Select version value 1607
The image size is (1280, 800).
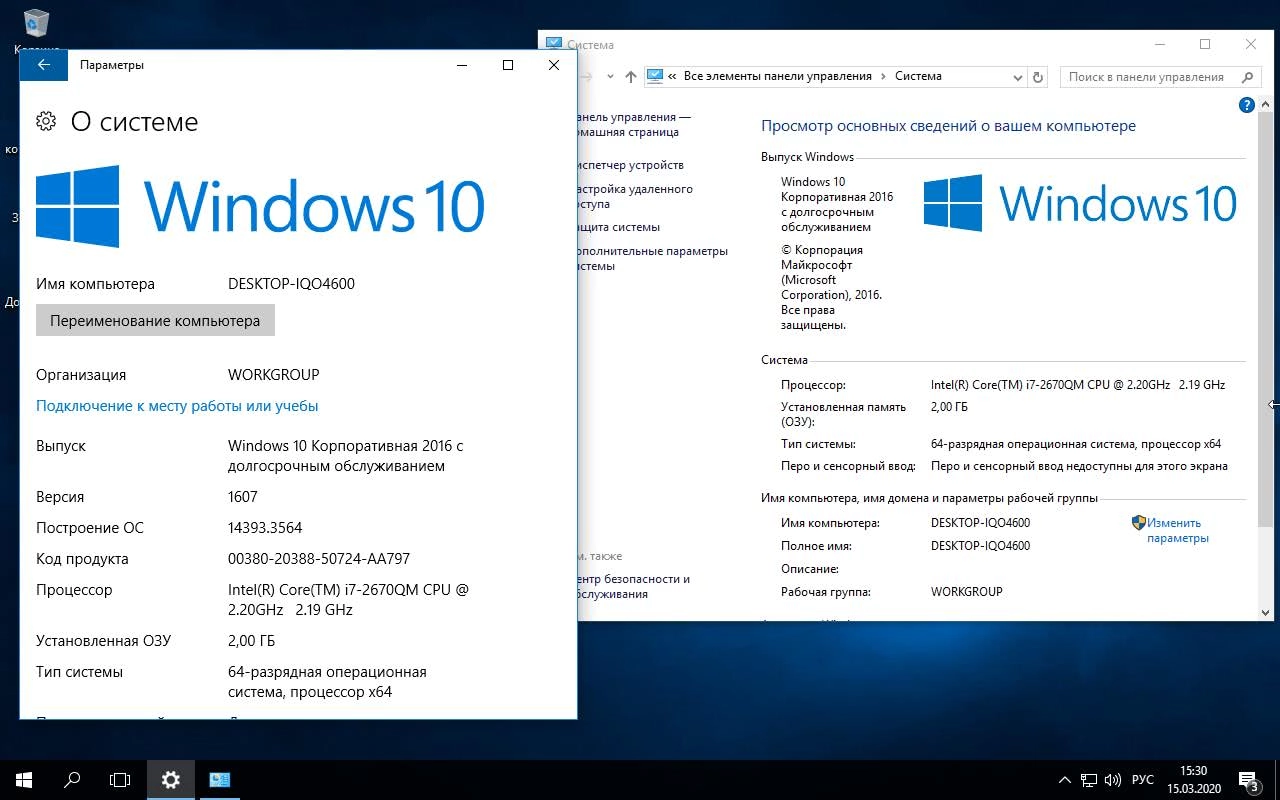coord(243,497)
